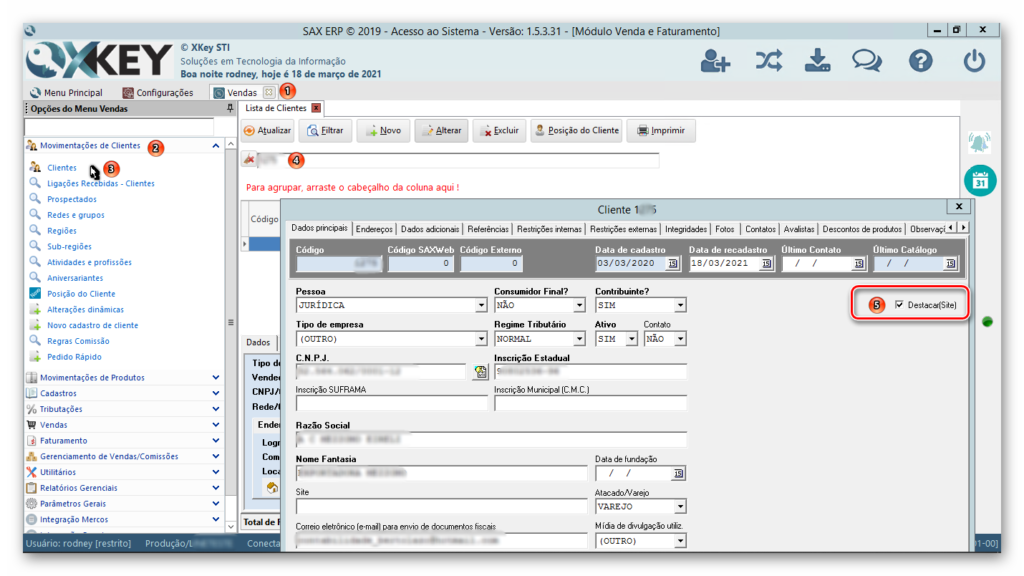1024x576 pixels.
Task: Toggle the Destacar(Site) checkbox
Action: [899, 305]
